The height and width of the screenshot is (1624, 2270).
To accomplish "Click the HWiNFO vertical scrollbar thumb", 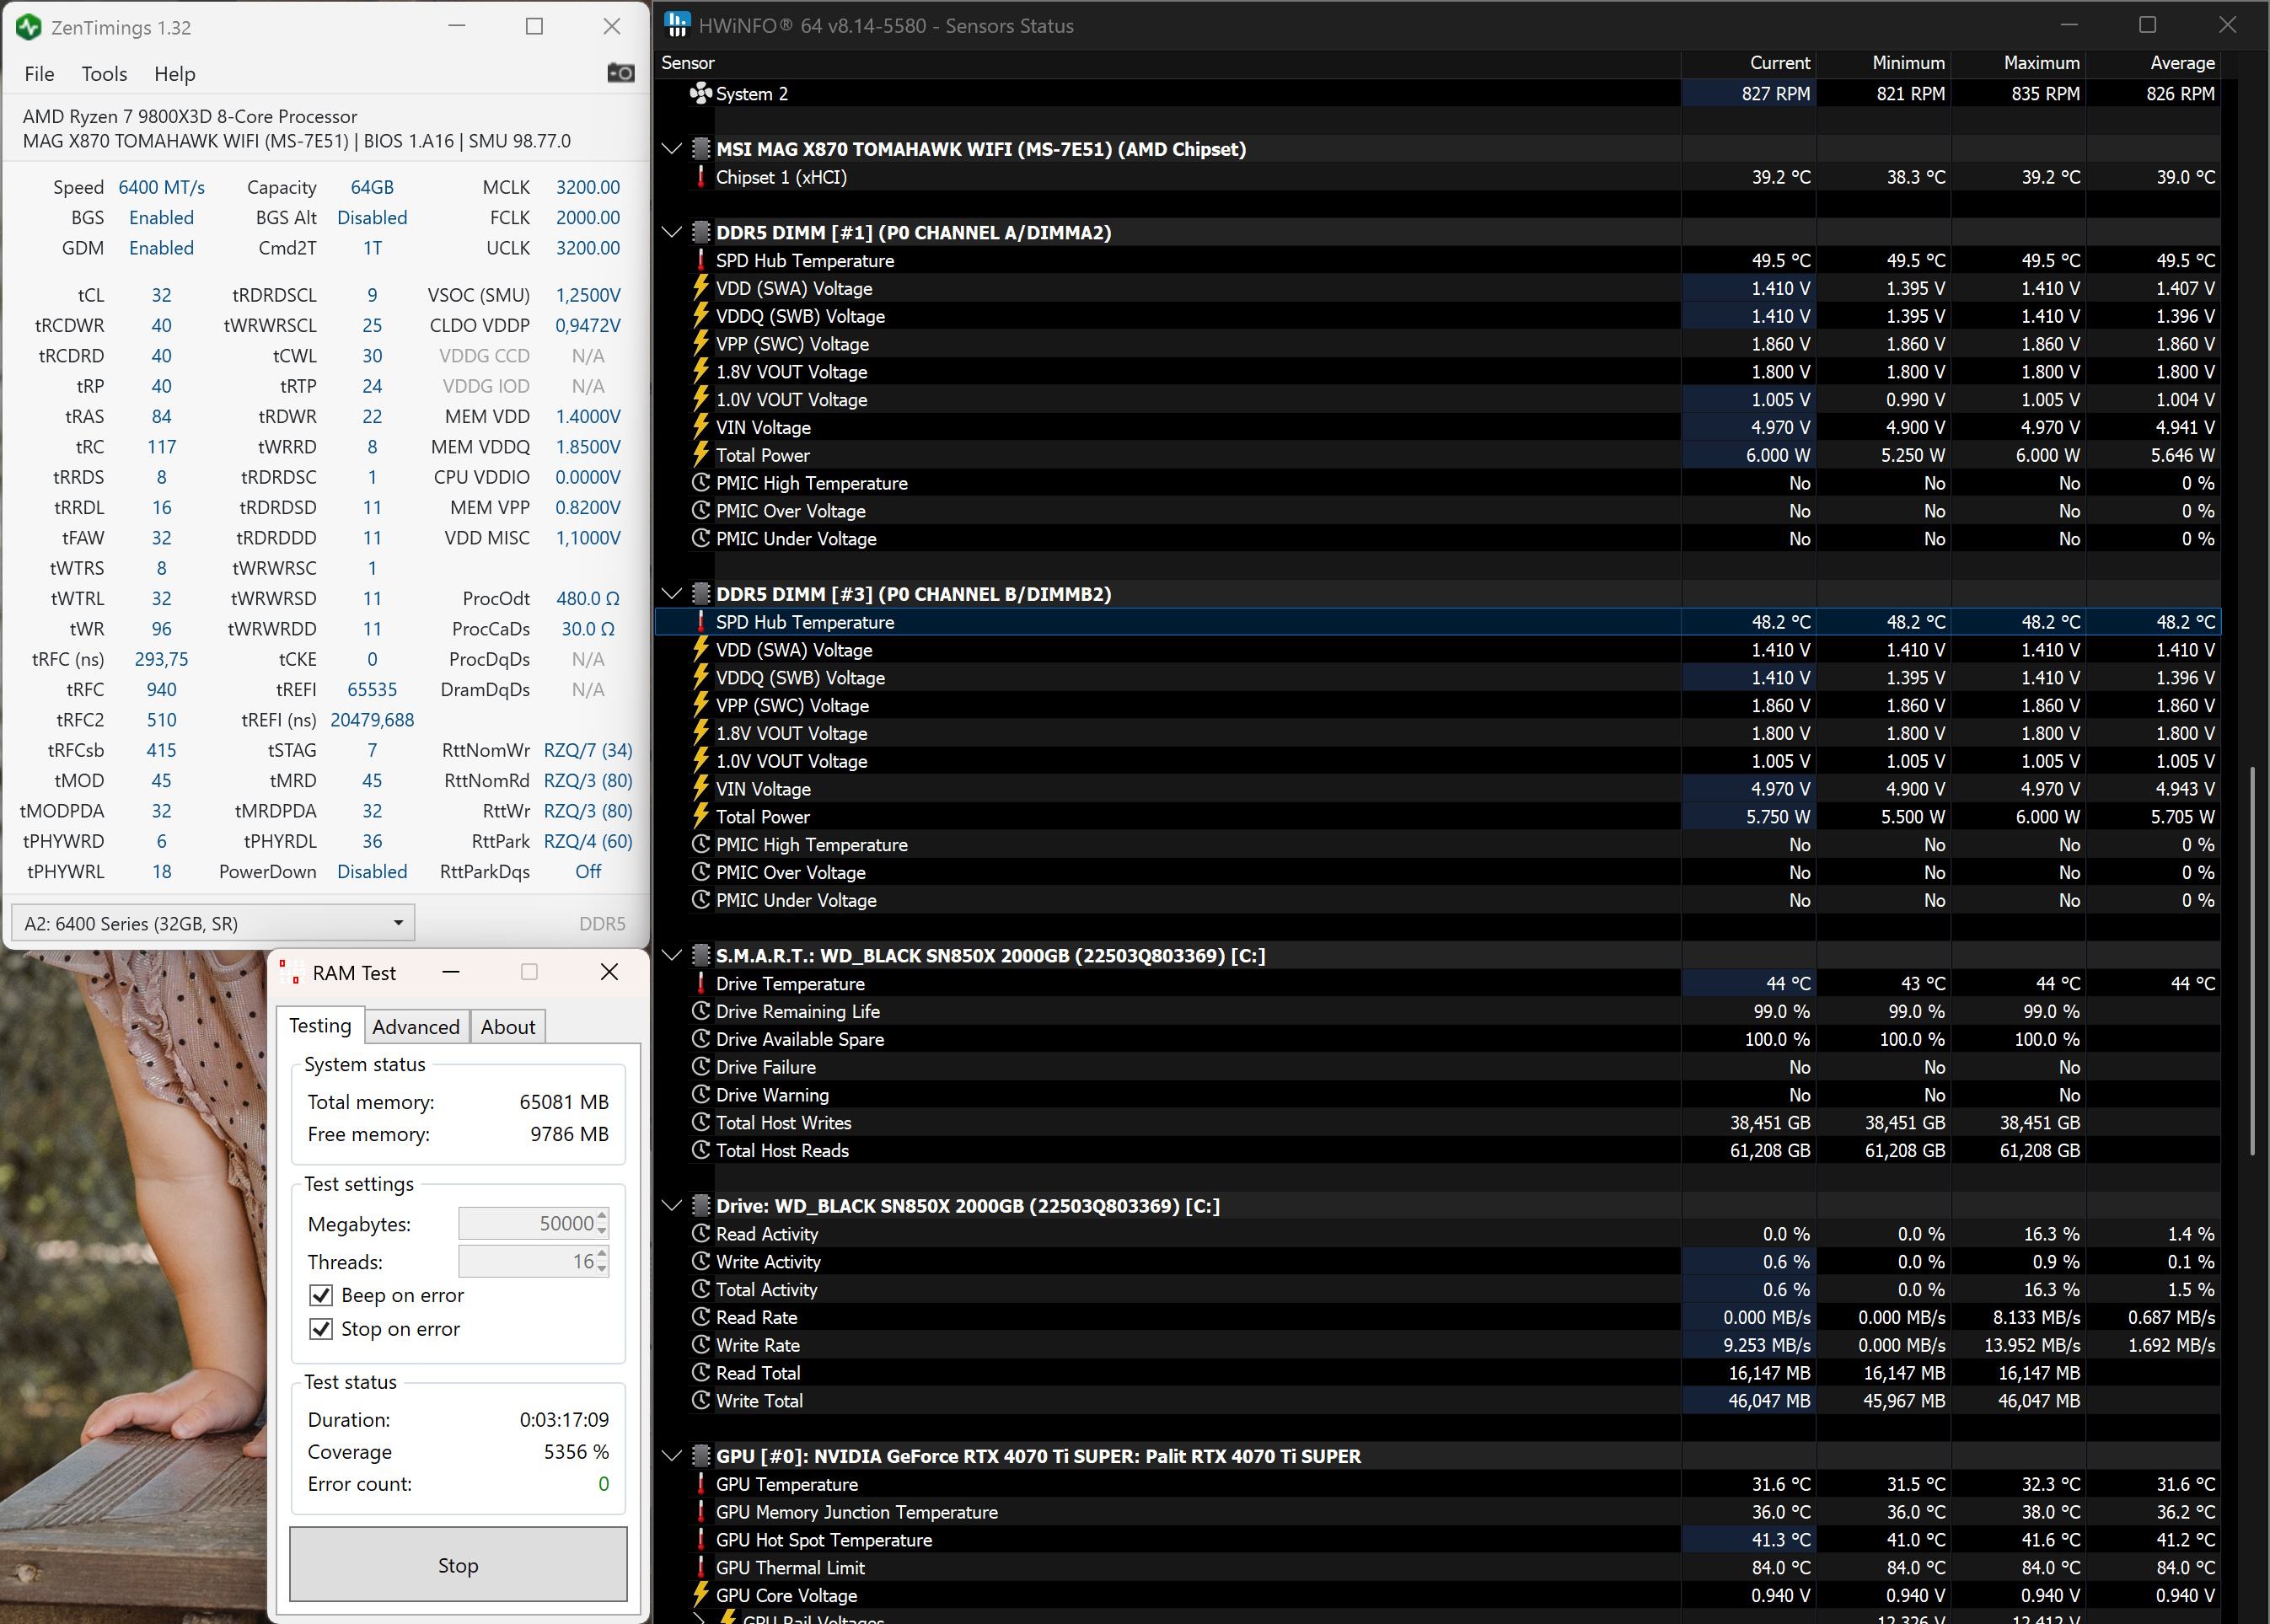I will click(x=2252, y=961).
